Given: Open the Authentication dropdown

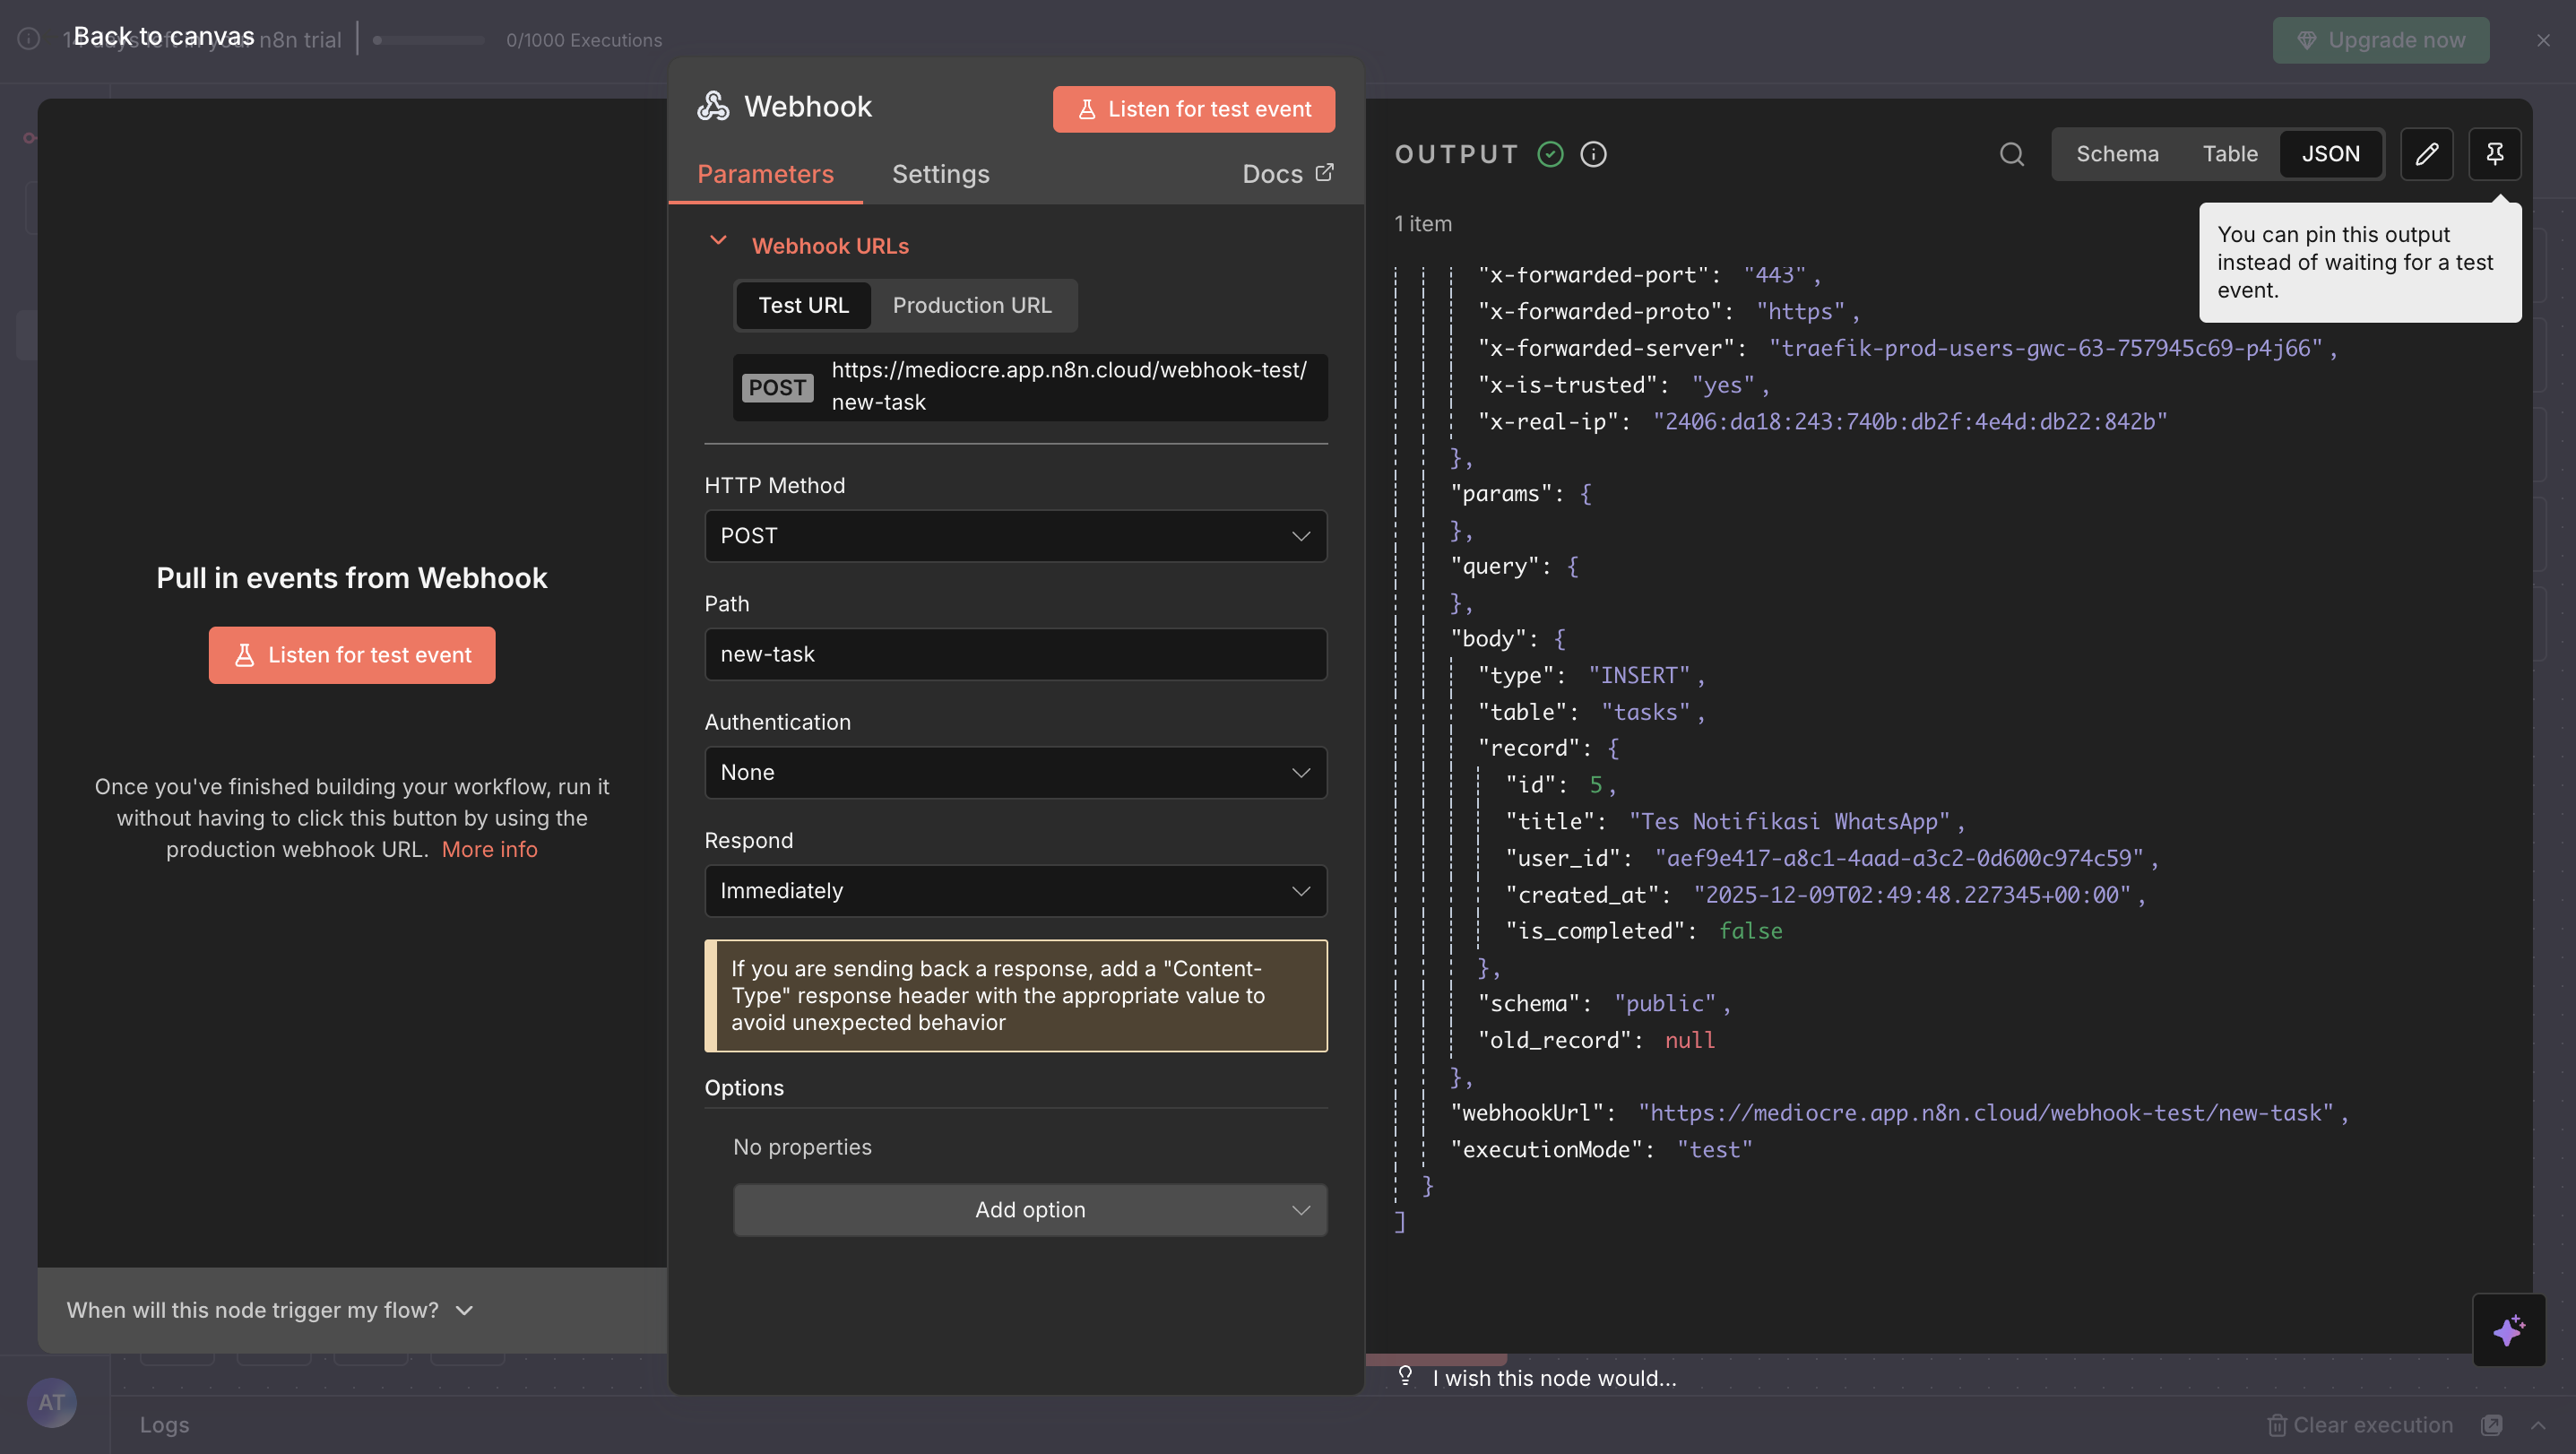Looking at the screenshot, I should pos(1015,772).
